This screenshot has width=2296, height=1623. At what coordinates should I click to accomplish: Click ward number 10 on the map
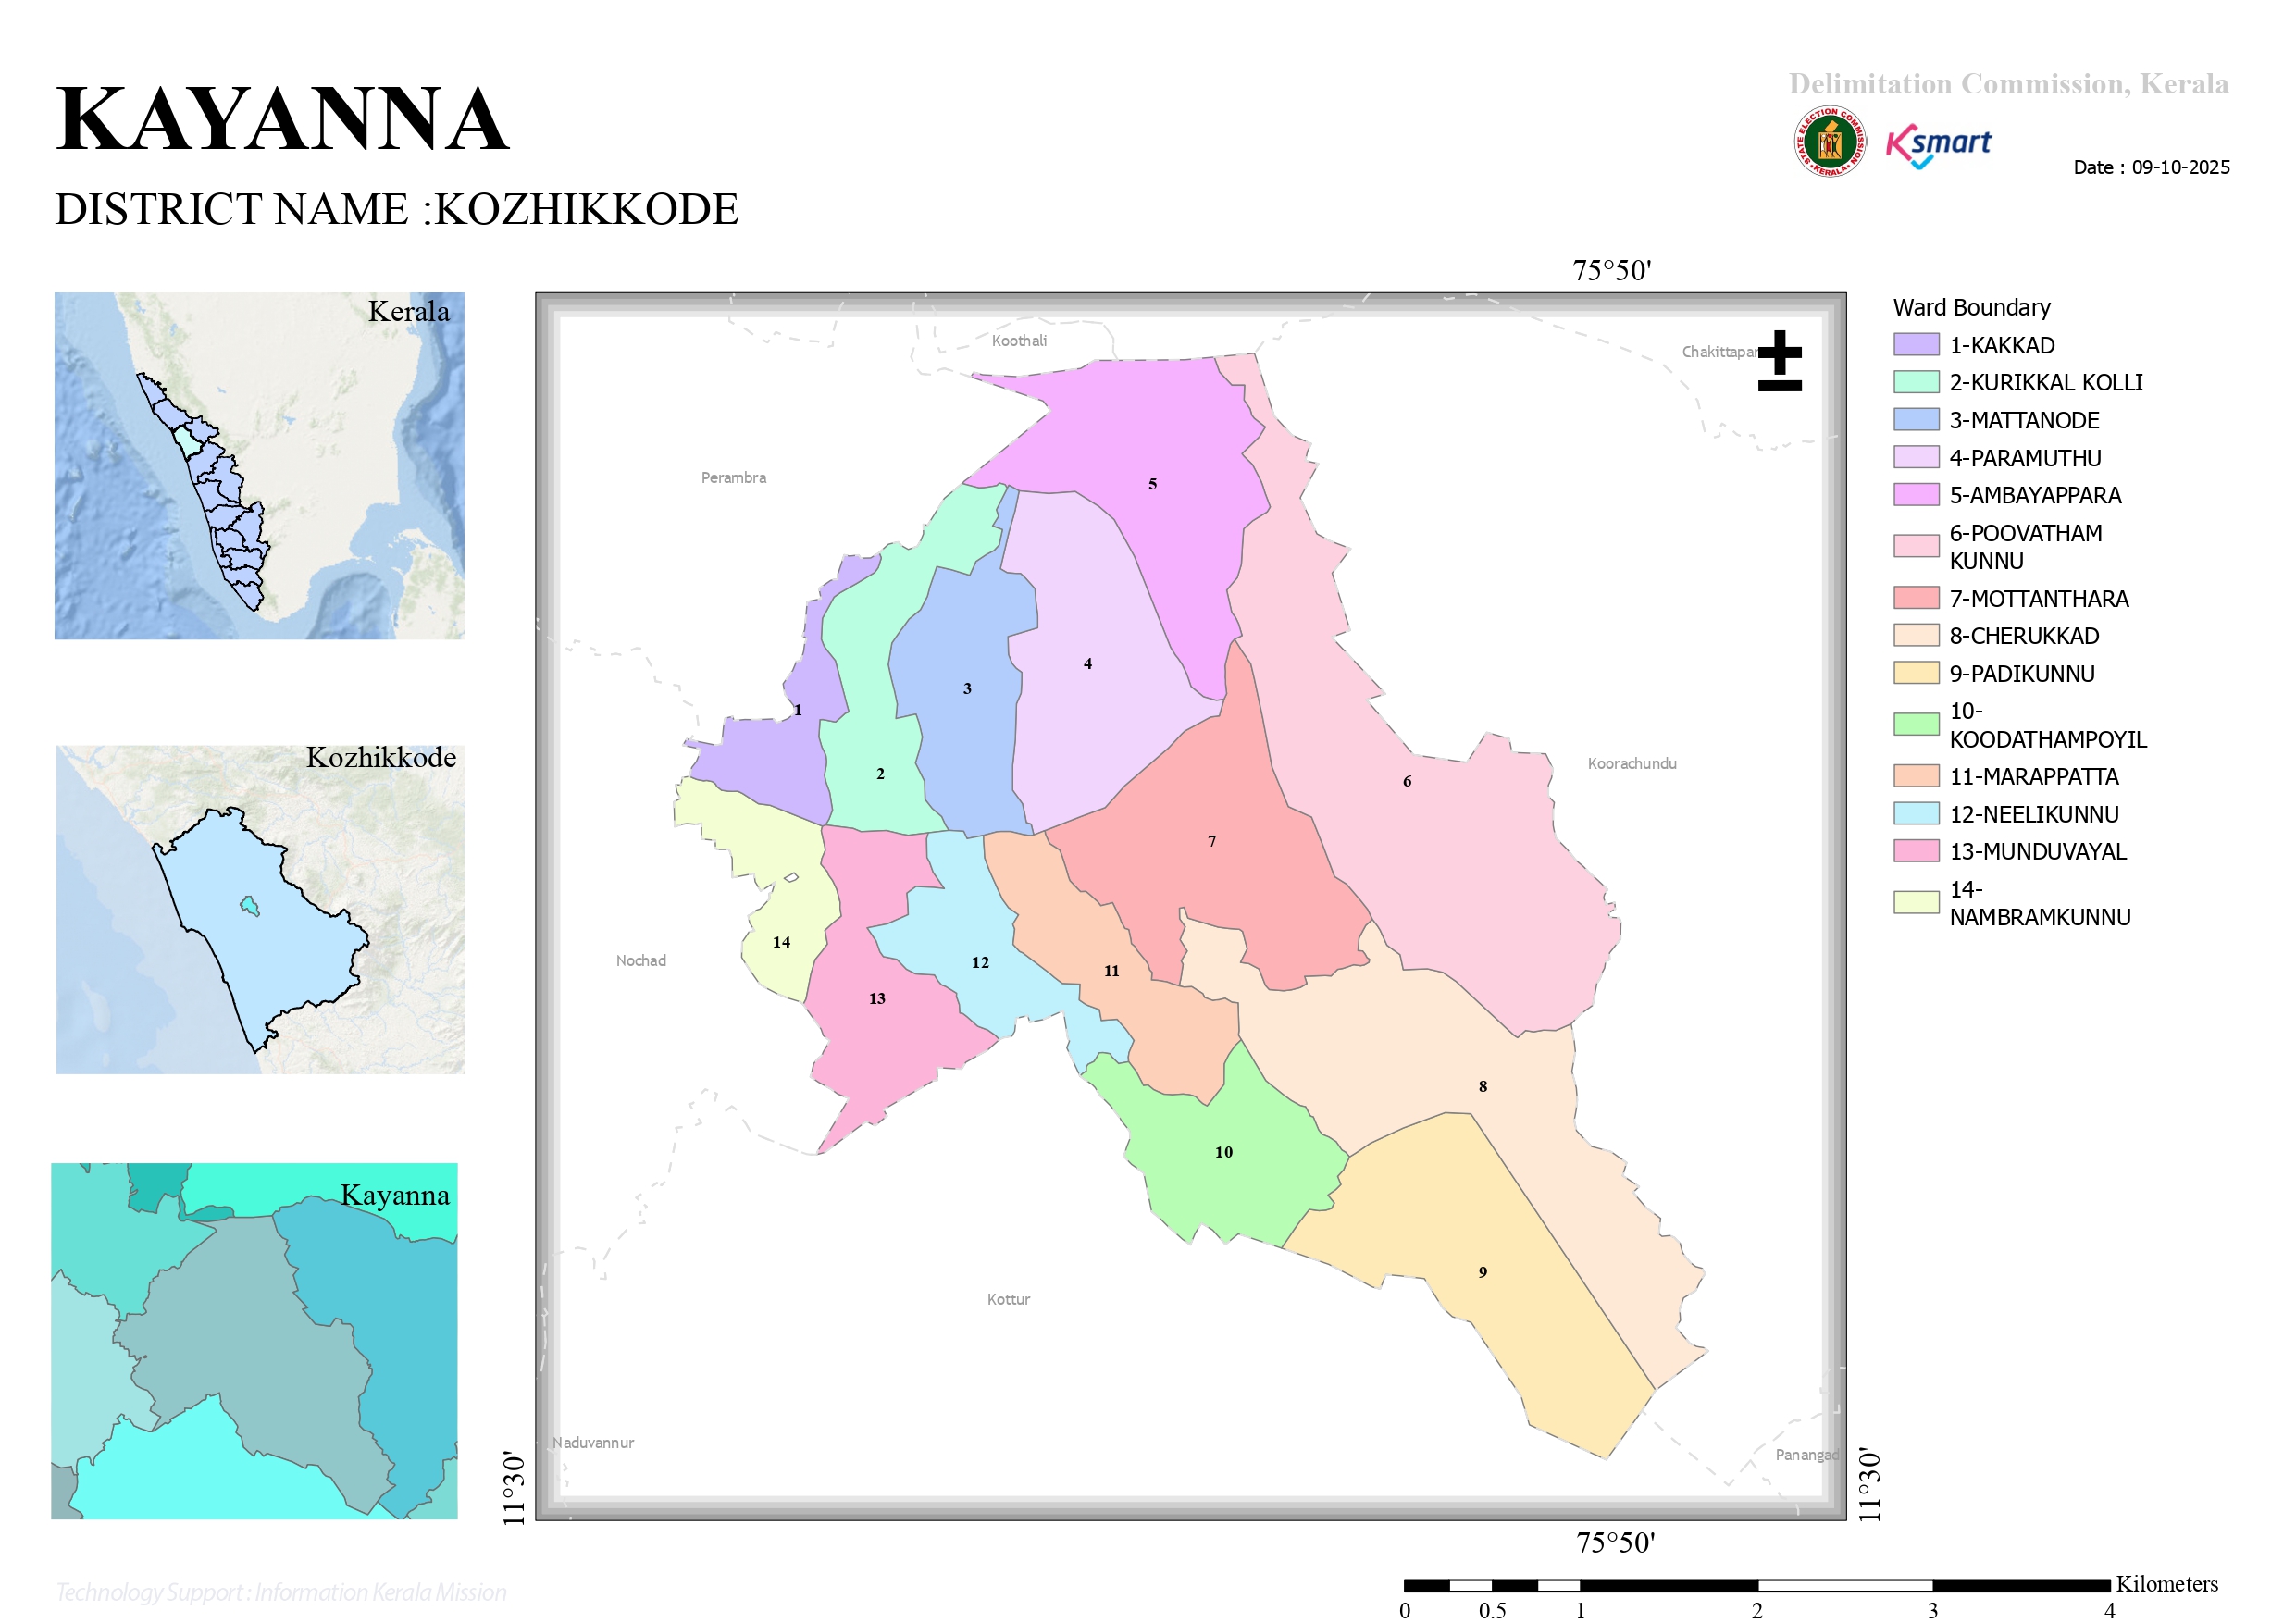(1224, 1153)
